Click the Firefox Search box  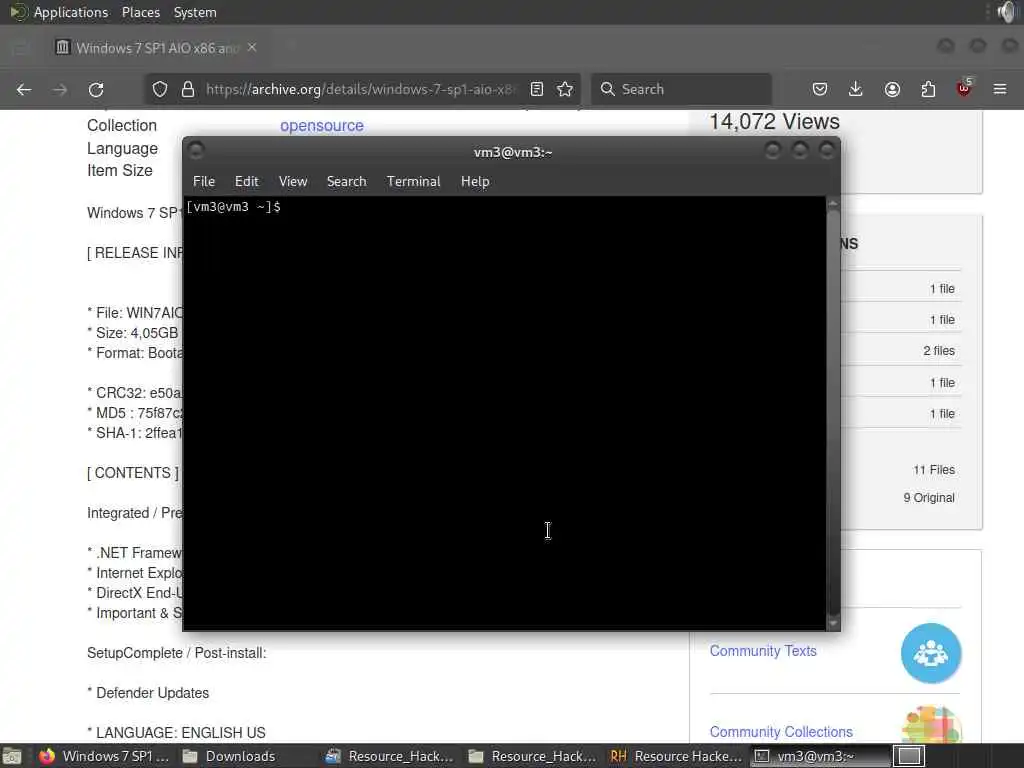tap(681, 89)
